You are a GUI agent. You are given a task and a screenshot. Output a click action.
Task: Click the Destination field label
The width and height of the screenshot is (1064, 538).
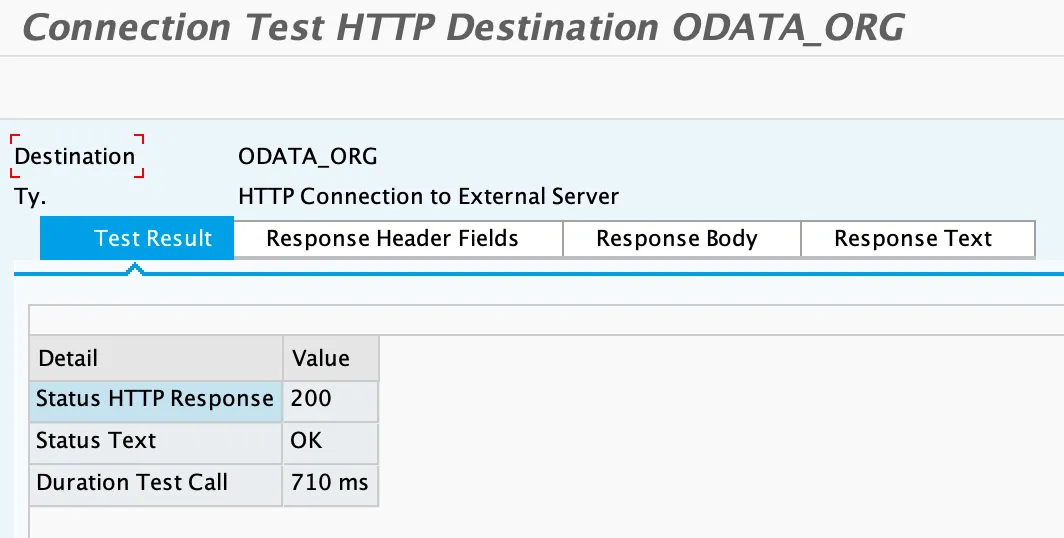click(x=75, y=157)
